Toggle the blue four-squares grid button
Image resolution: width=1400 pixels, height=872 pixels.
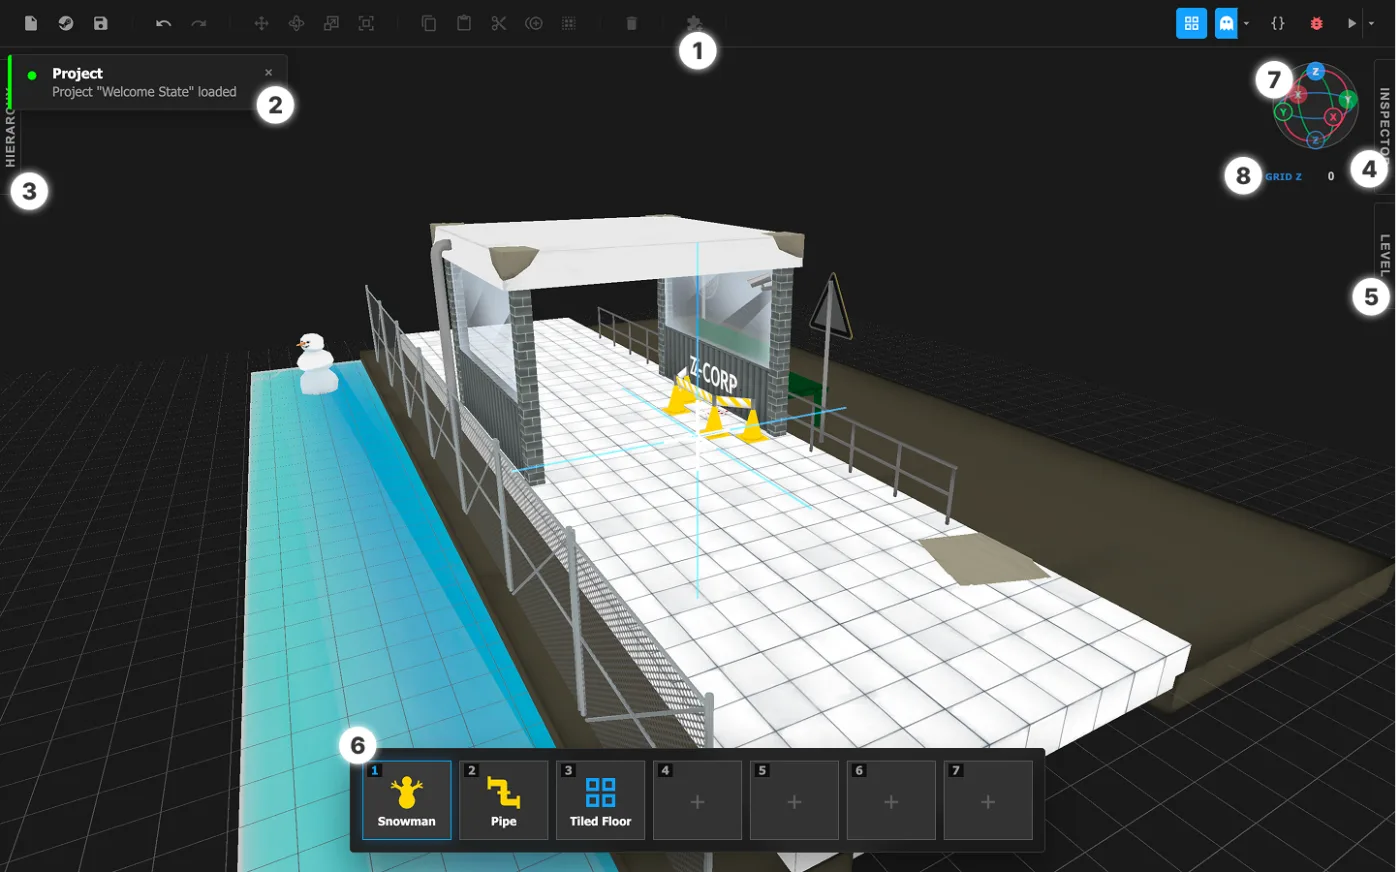[x=1191, y=23]
